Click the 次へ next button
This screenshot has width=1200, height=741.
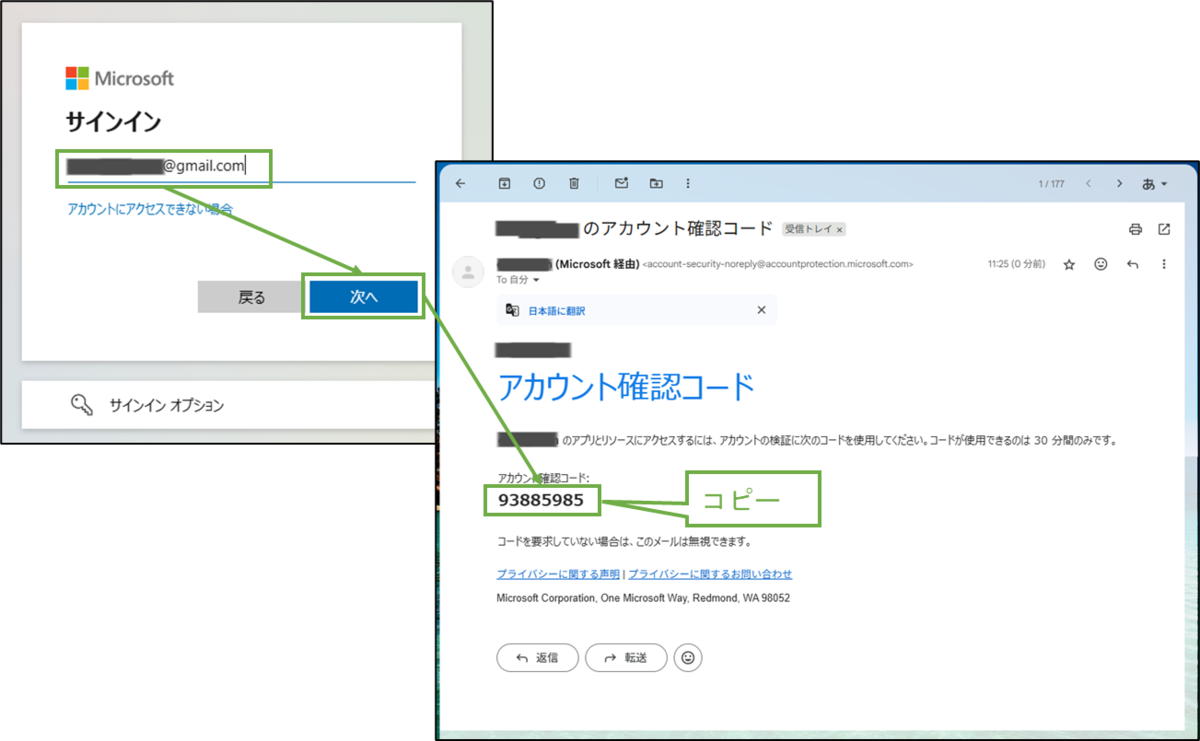click(x=363, y=297)
